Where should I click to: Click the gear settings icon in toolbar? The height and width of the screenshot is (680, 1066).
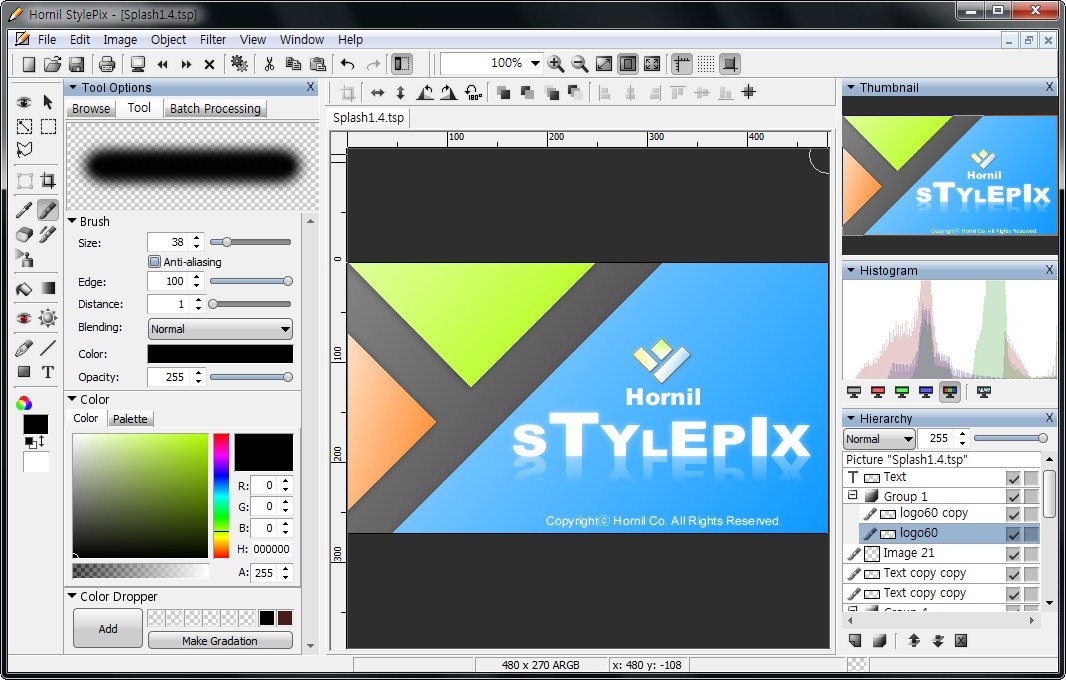coord(239,64)
